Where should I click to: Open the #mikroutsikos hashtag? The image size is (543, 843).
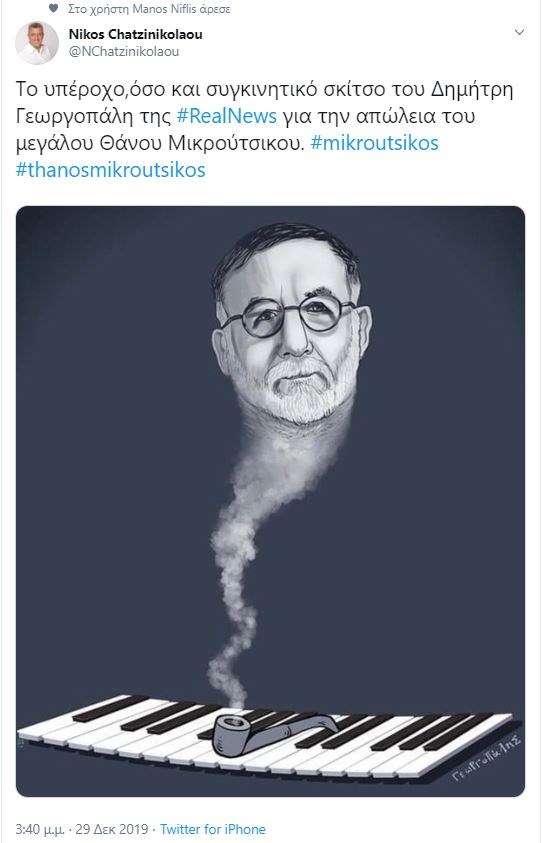[x=375, y=143]
